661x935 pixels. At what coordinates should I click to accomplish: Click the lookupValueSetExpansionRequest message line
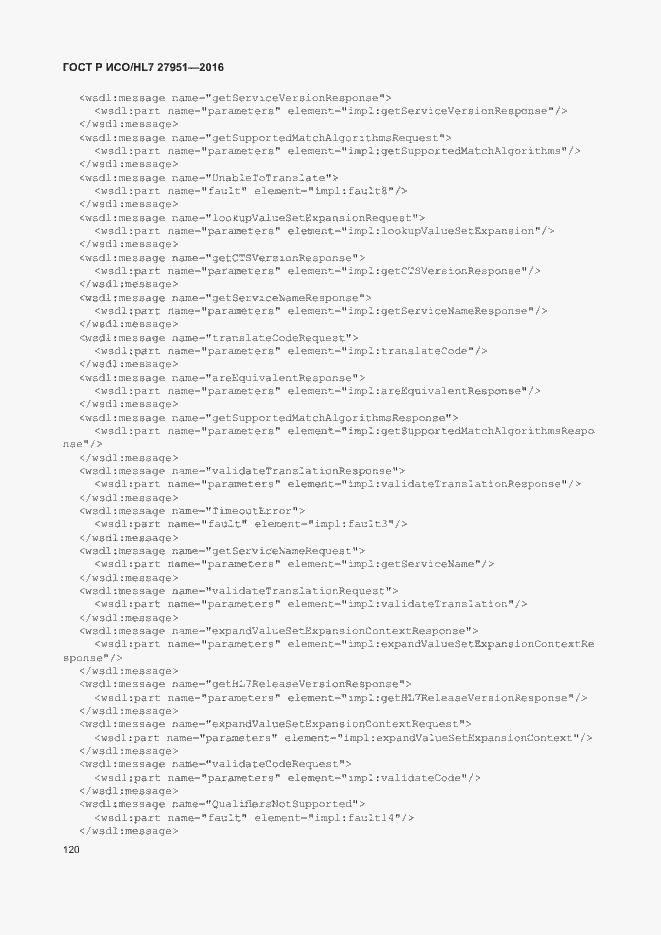[252, 218]
